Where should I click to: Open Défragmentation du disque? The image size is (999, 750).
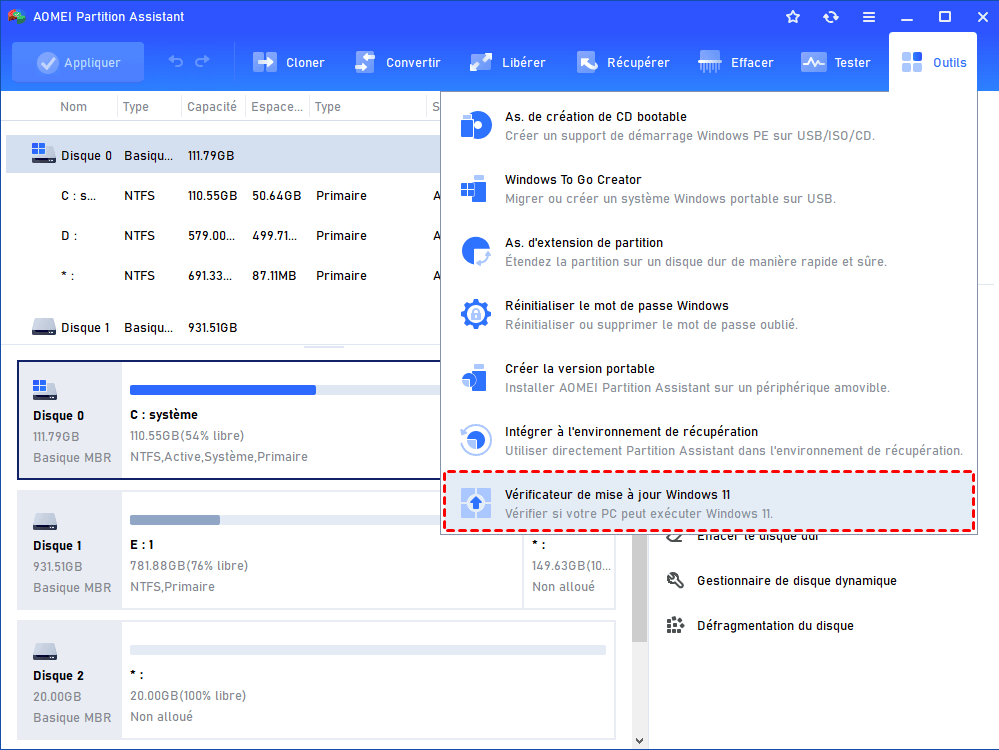(x=775, y=626)
